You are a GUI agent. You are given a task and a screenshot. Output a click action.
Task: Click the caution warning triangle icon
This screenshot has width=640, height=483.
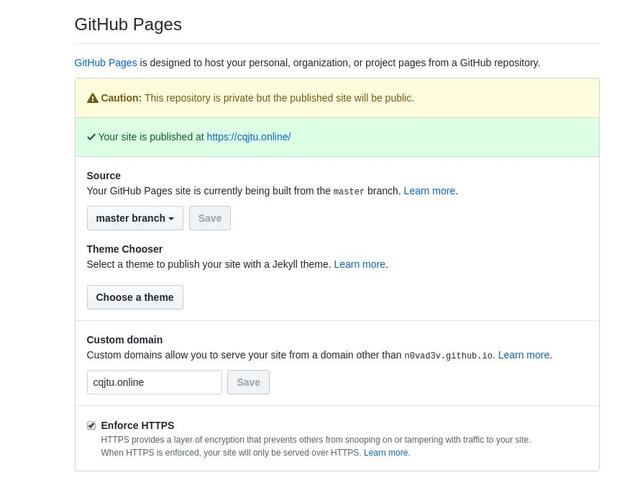(x=93, y=98)
